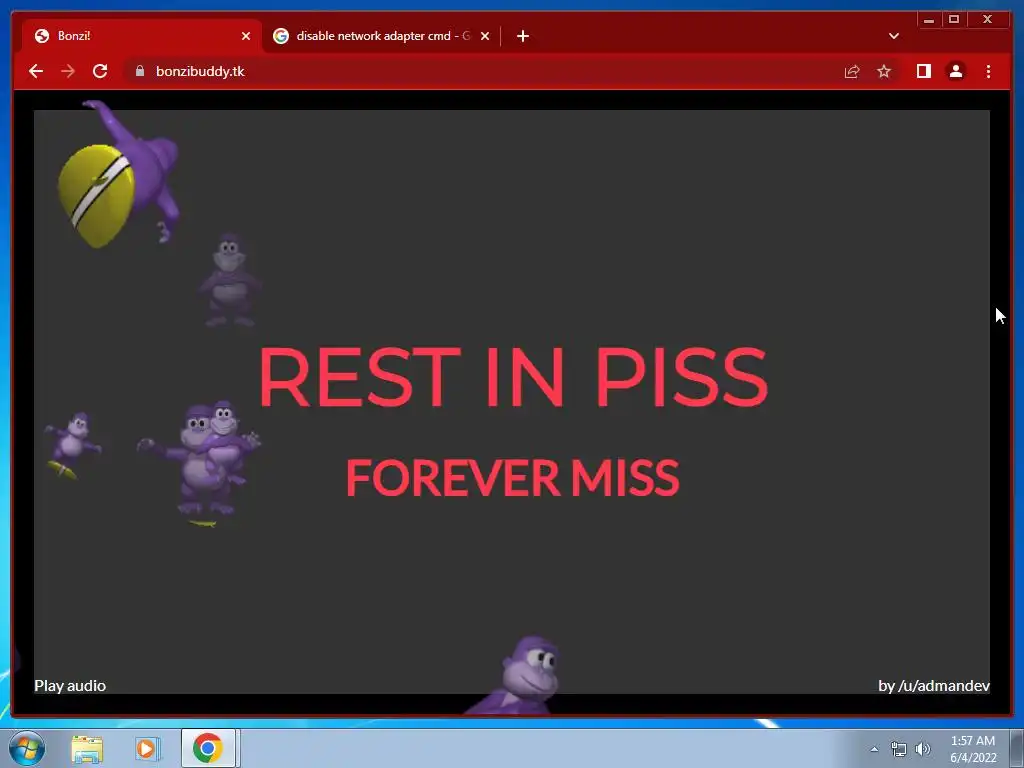Open Windows Explorer from the taskbar

87,748
